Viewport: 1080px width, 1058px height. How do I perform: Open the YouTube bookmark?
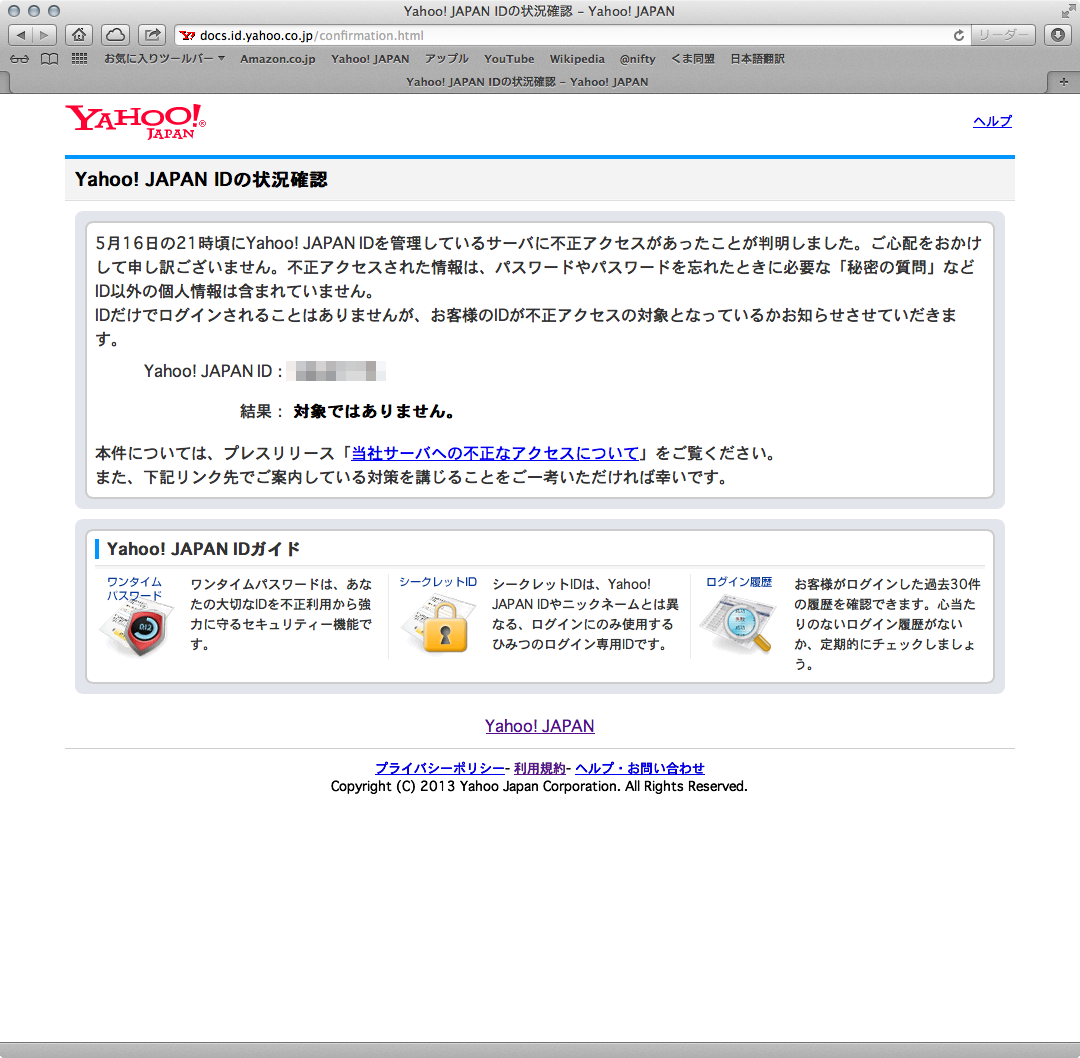(x=509, y=59)
